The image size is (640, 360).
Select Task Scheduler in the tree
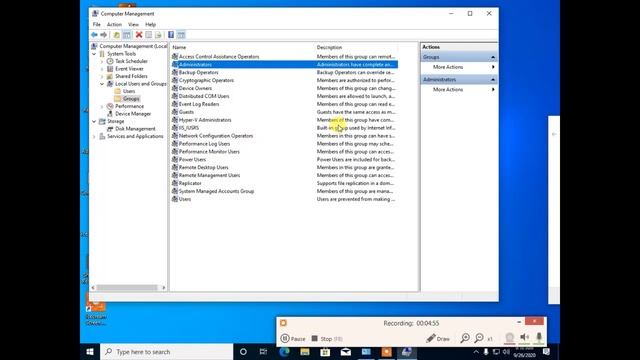click(131, 61)
